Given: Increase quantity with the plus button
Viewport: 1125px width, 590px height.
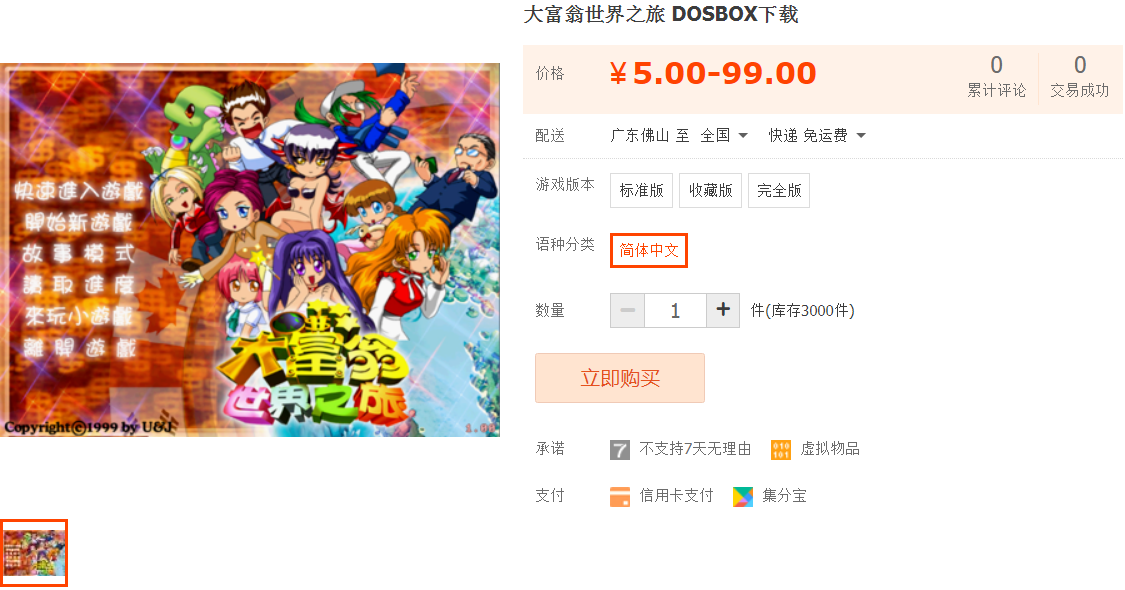Looking at the screenshot, I should [723, 310].
